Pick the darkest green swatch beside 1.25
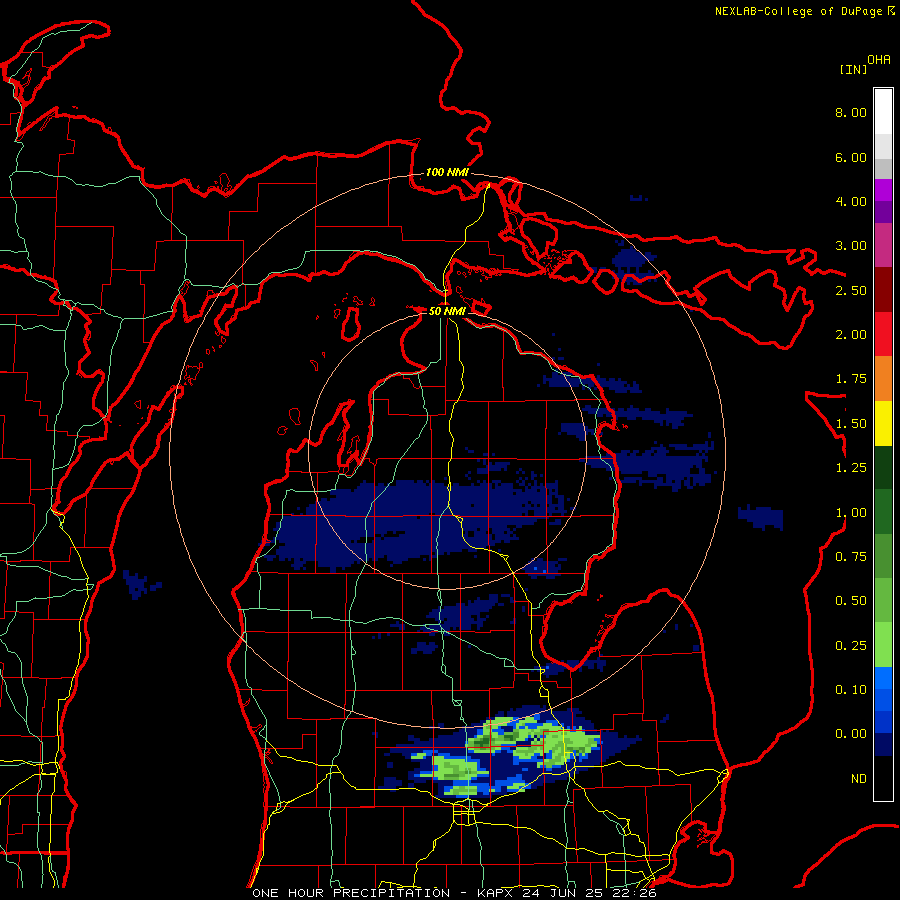900x900 pixels. pyautogui.click(x=883, y=467)
